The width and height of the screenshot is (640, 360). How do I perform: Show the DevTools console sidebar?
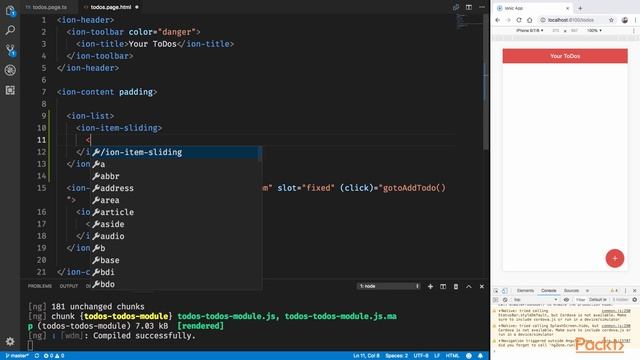[x=496, y=300]
